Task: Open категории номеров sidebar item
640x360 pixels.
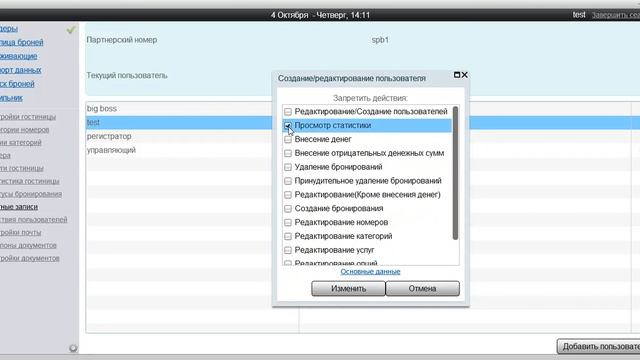Action: [x=24, y=130]
